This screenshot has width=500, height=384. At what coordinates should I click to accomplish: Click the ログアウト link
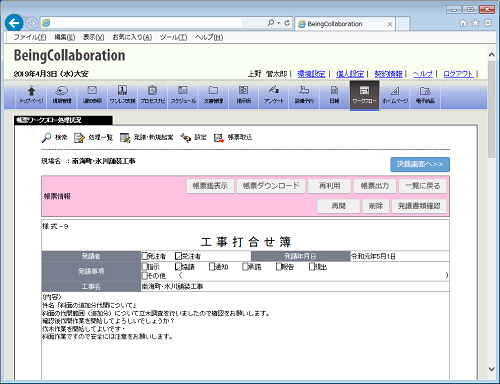click(x=458, y=74)
